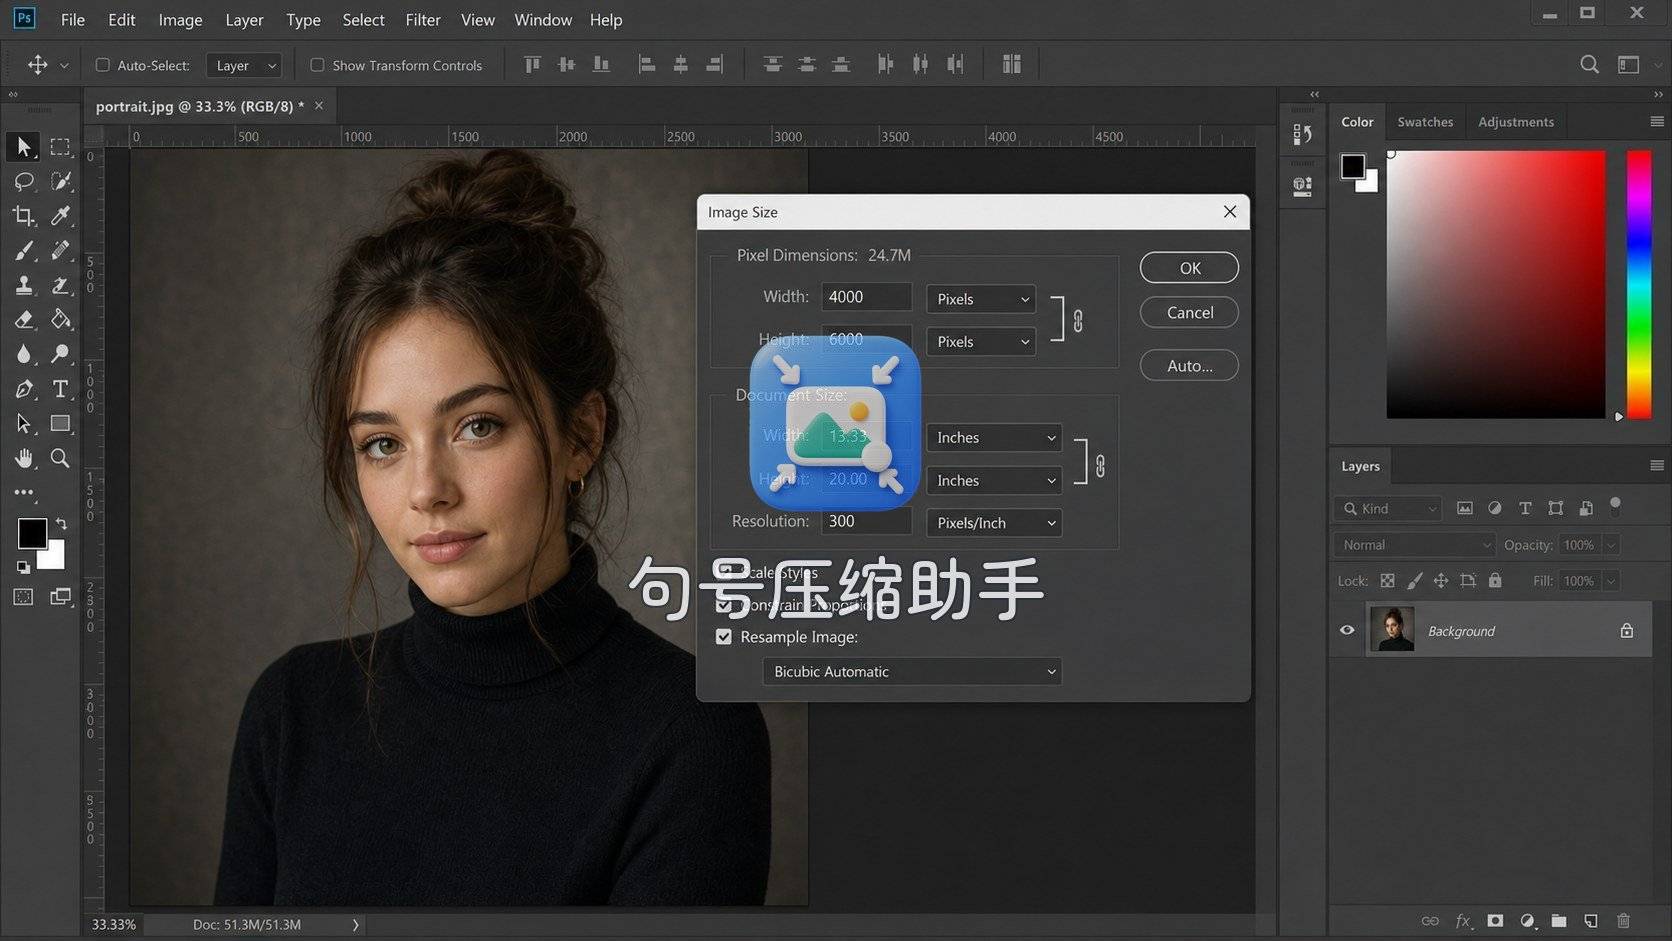Open the Kind layer filter dropdown

(x=1388, y=508)
